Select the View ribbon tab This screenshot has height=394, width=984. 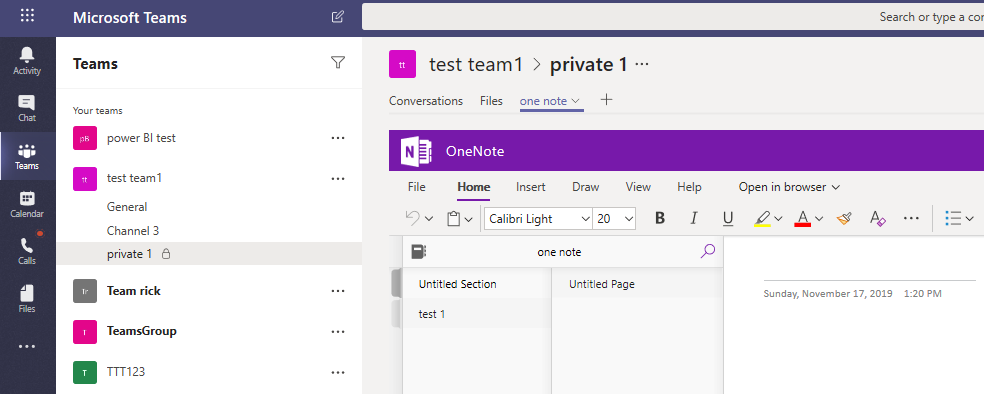(x=638, y=187)
